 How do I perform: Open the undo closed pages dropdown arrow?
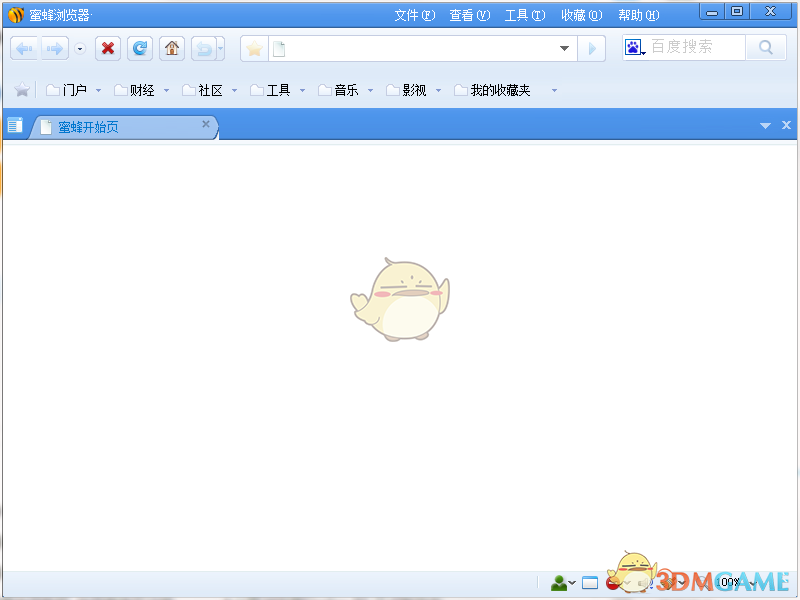(x=221, y=48)
